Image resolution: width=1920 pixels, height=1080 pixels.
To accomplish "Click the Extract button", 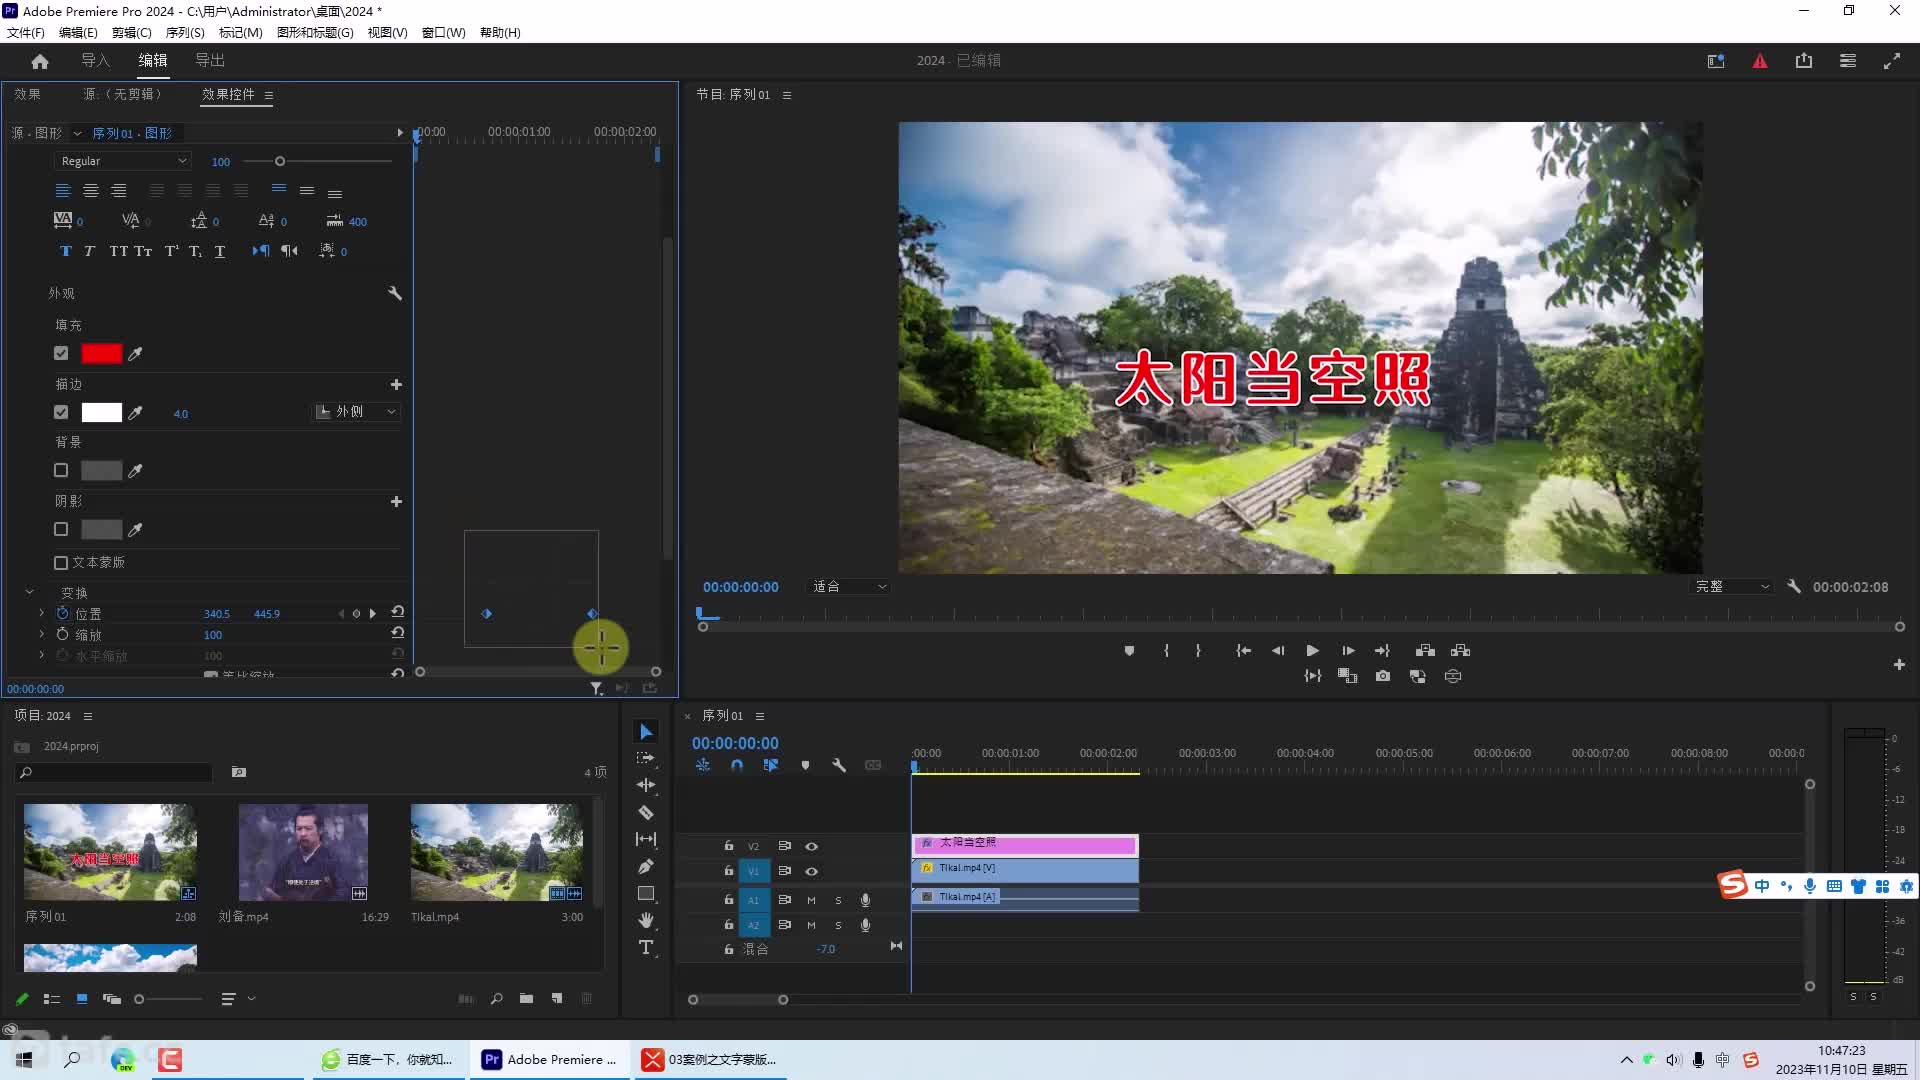I will [1460, 650].
